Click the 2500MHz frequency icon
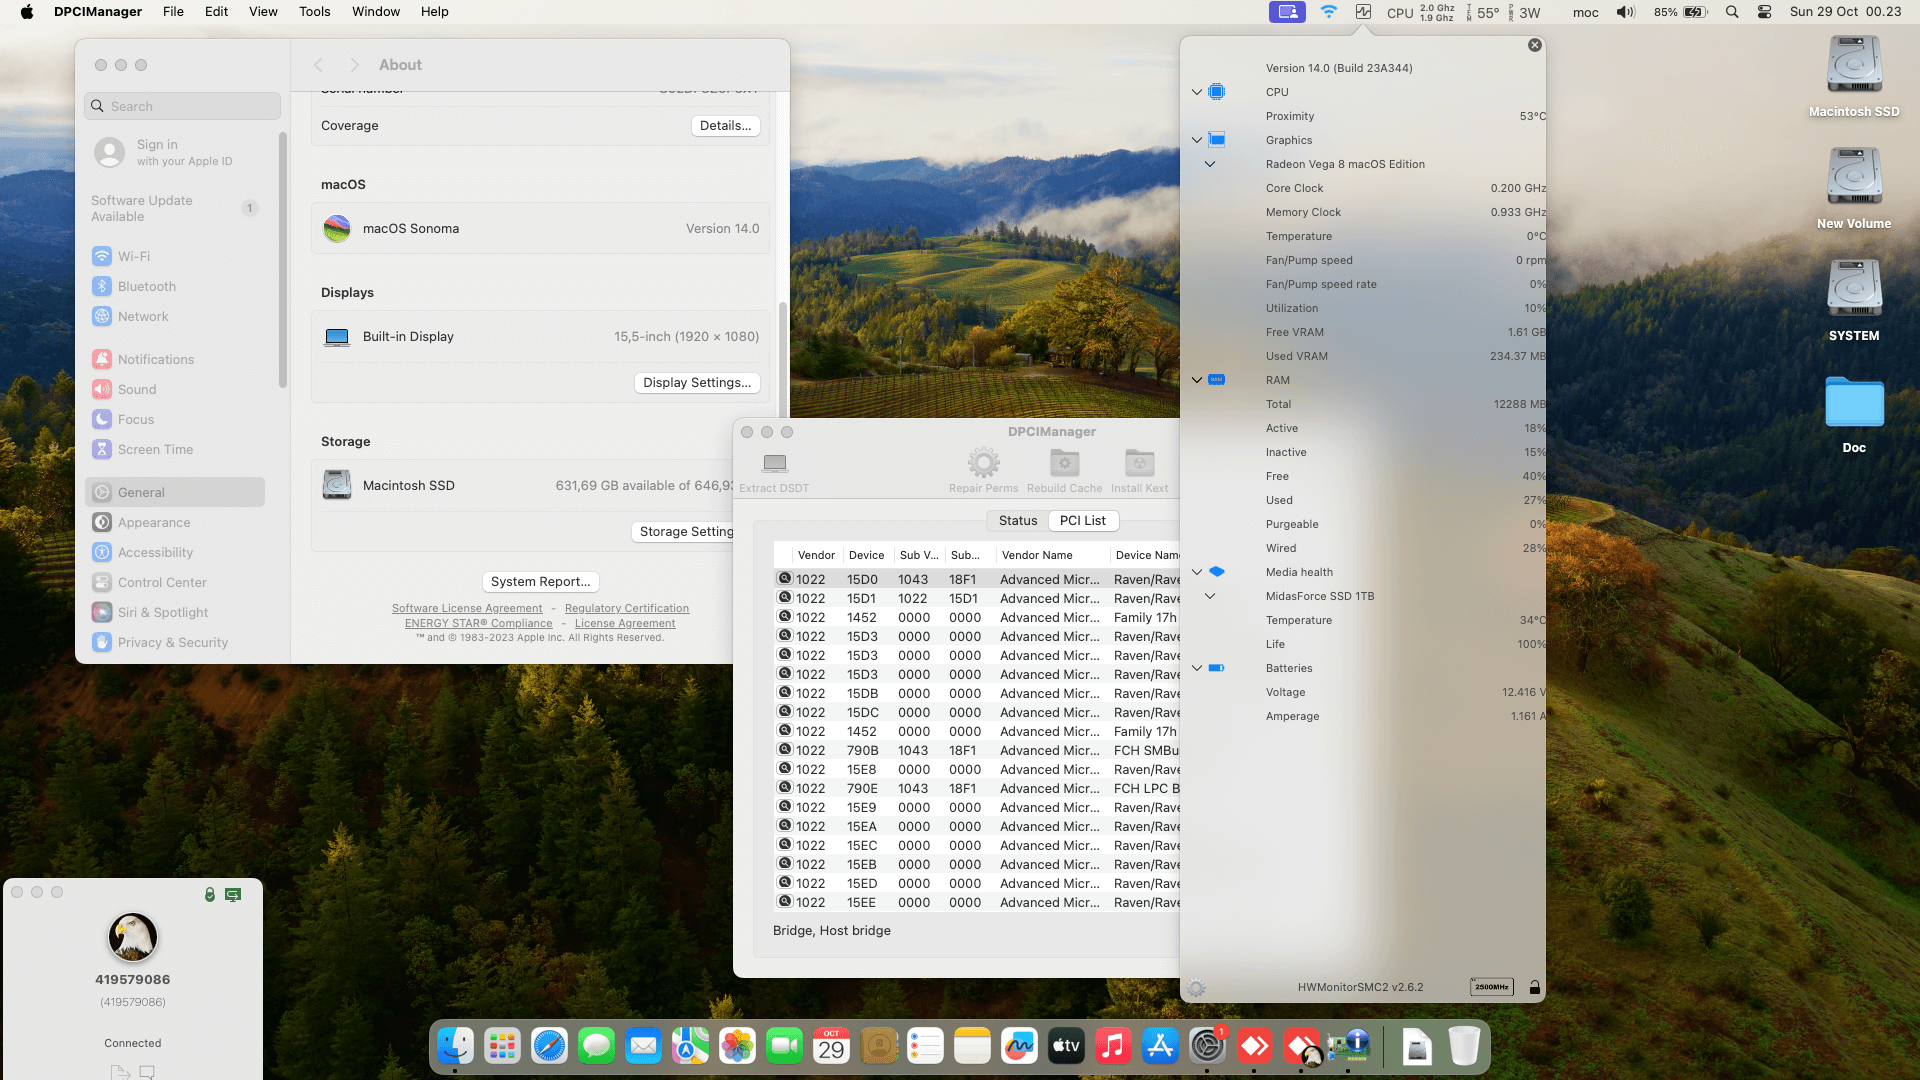The height and width of the screenshot is (1080, 1920). point(1491,987)
